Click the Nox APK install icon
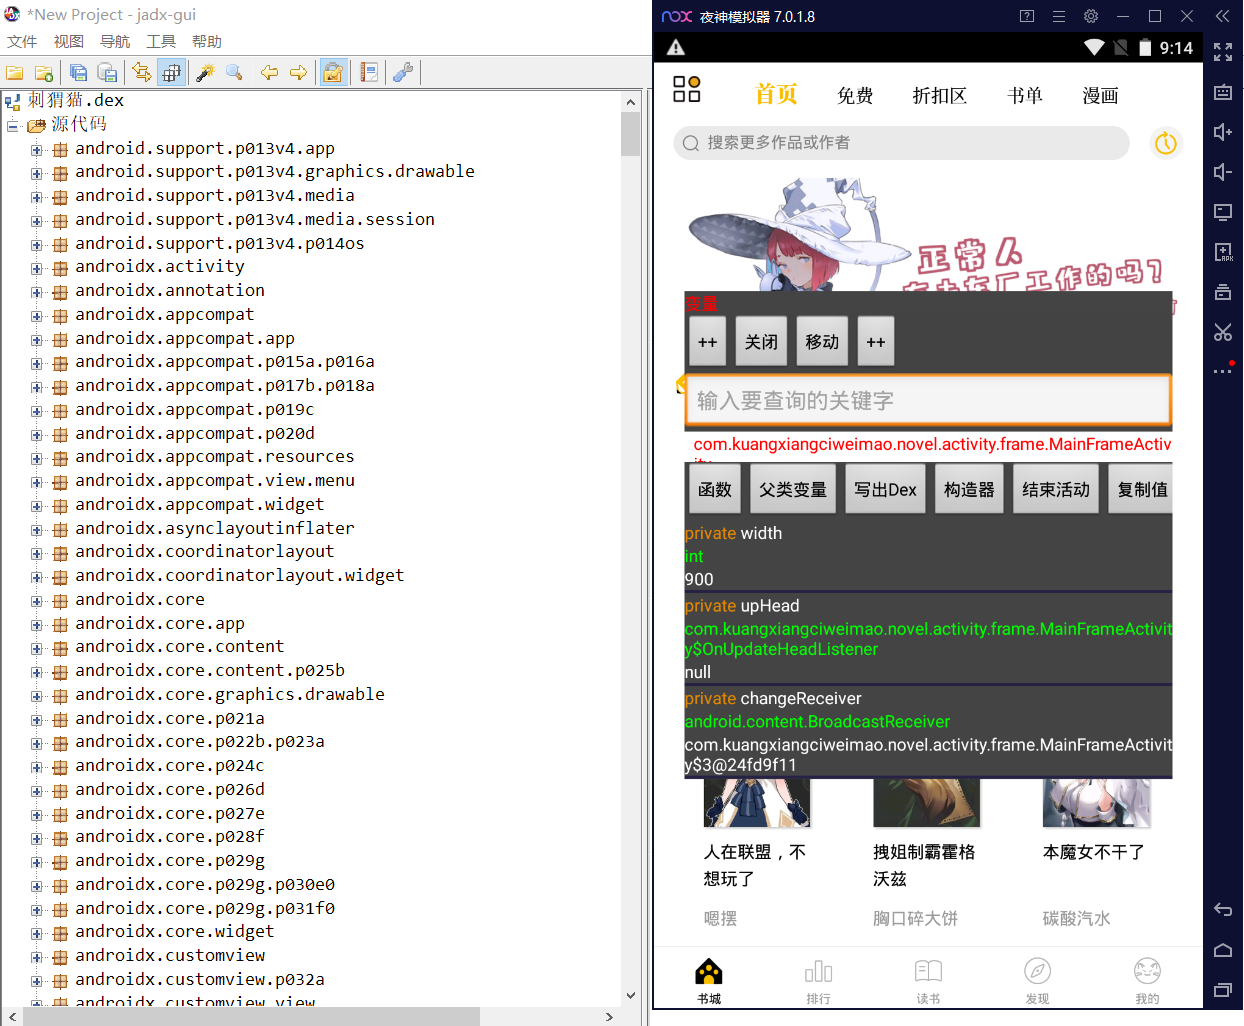Viewport: 1244px width, 1026px height. (1223, 252)
